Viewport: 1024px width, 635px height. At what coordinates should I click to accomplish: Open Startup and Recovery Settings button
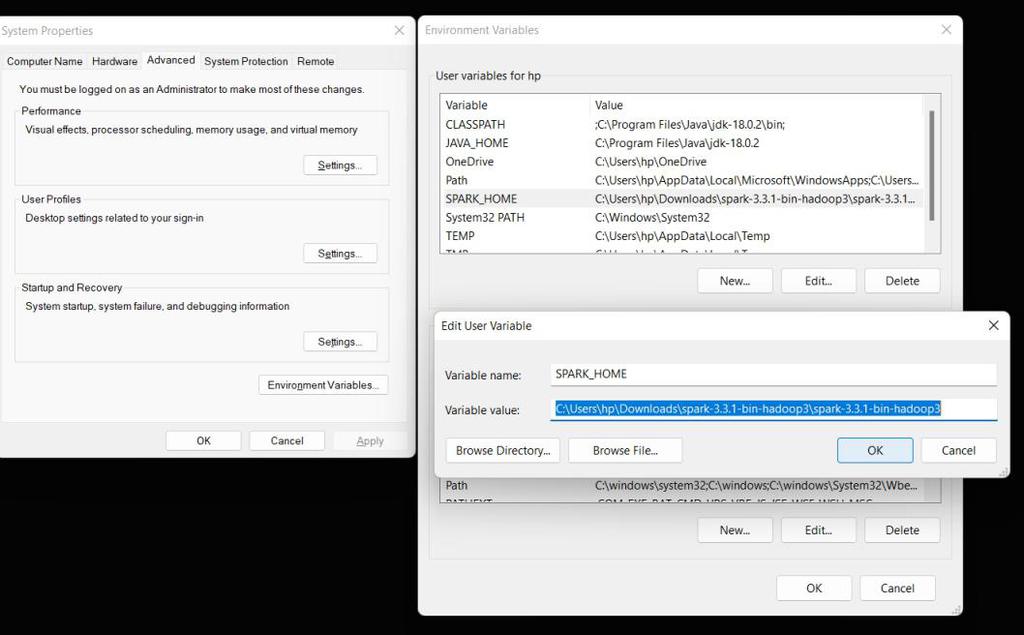[x=340, y=342]
